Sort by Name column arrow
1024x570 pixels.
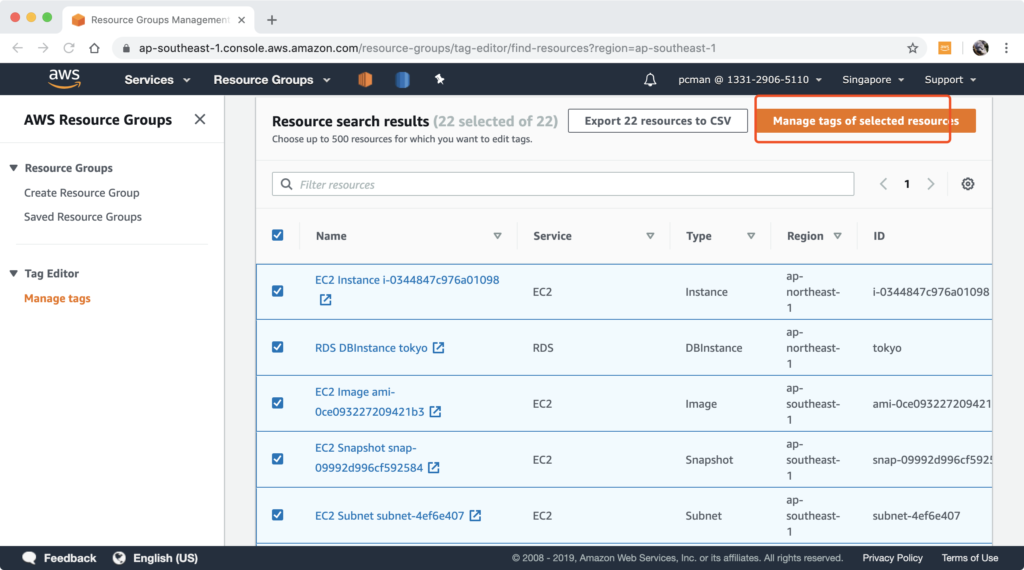498,236
